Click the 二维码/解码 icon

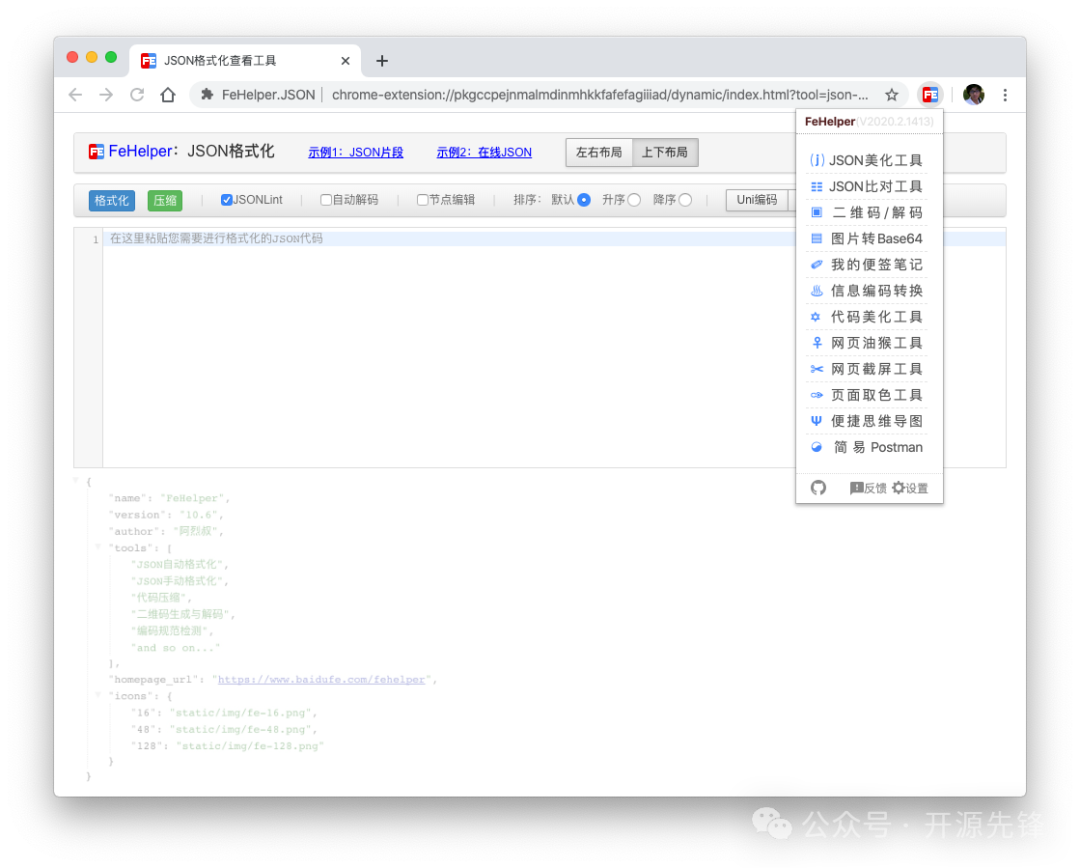(816, 212)
